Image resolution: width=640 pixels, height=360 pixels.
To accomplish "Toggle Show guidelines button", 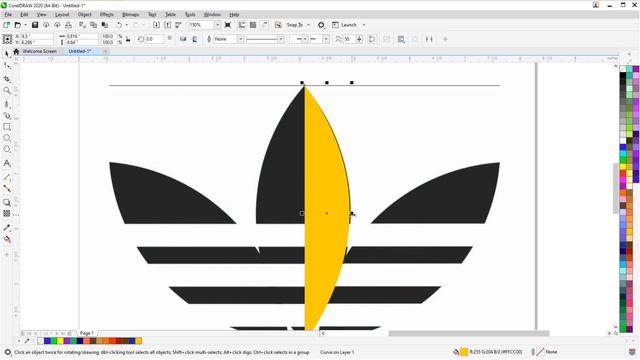I will 264,25.
